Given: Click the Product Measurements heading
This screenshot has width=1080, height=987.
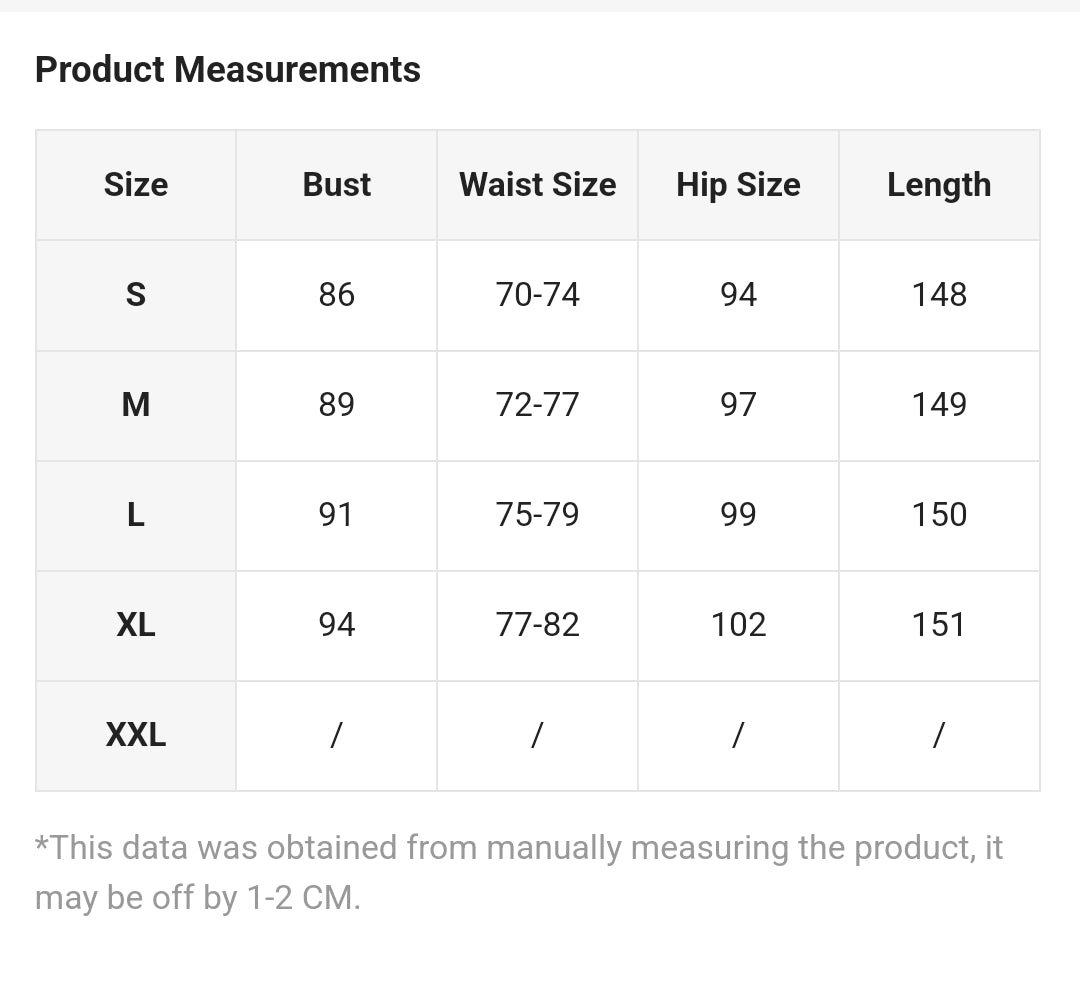Looking at the screenshot, I should point(227,70).
